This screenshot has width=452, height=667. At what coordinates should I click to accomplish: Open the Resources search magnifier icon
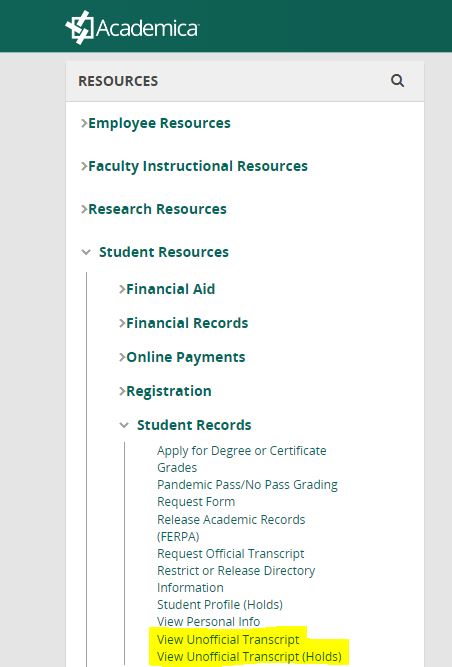[x=397, y=80]
